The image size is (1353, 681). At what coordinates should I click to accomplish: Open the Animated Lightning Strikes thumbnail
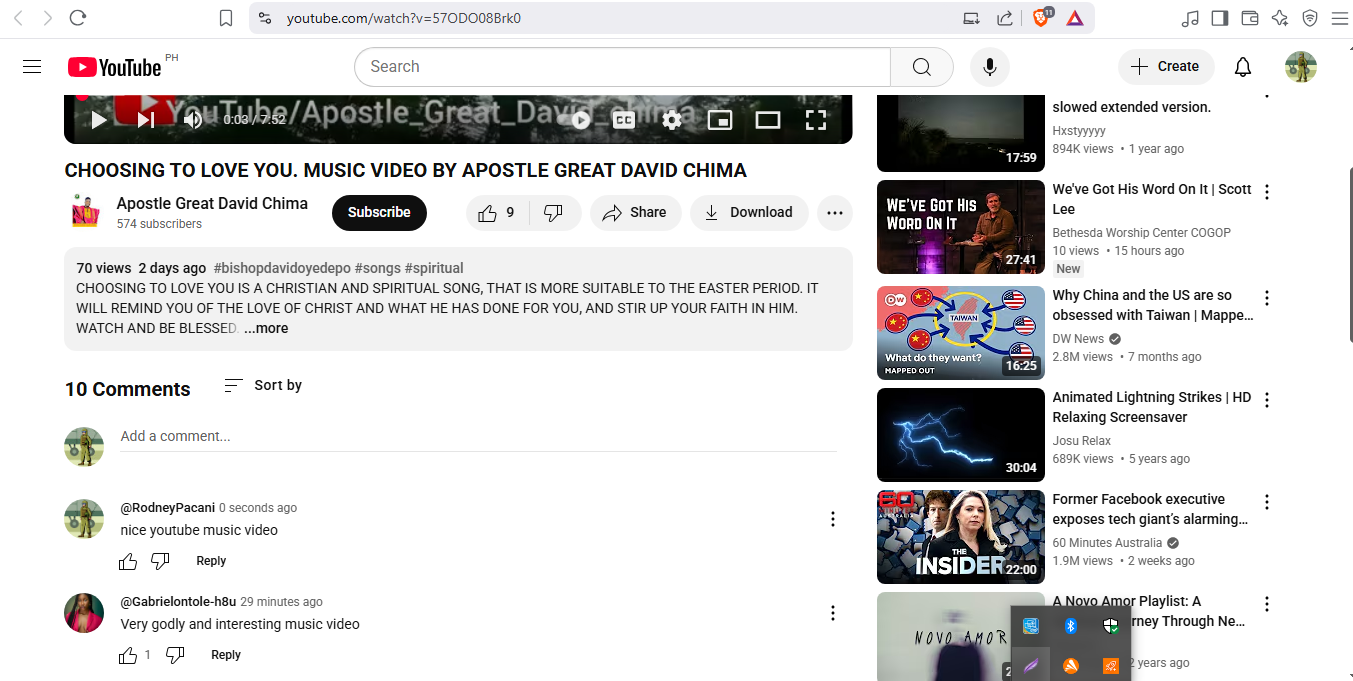point(960,435)
